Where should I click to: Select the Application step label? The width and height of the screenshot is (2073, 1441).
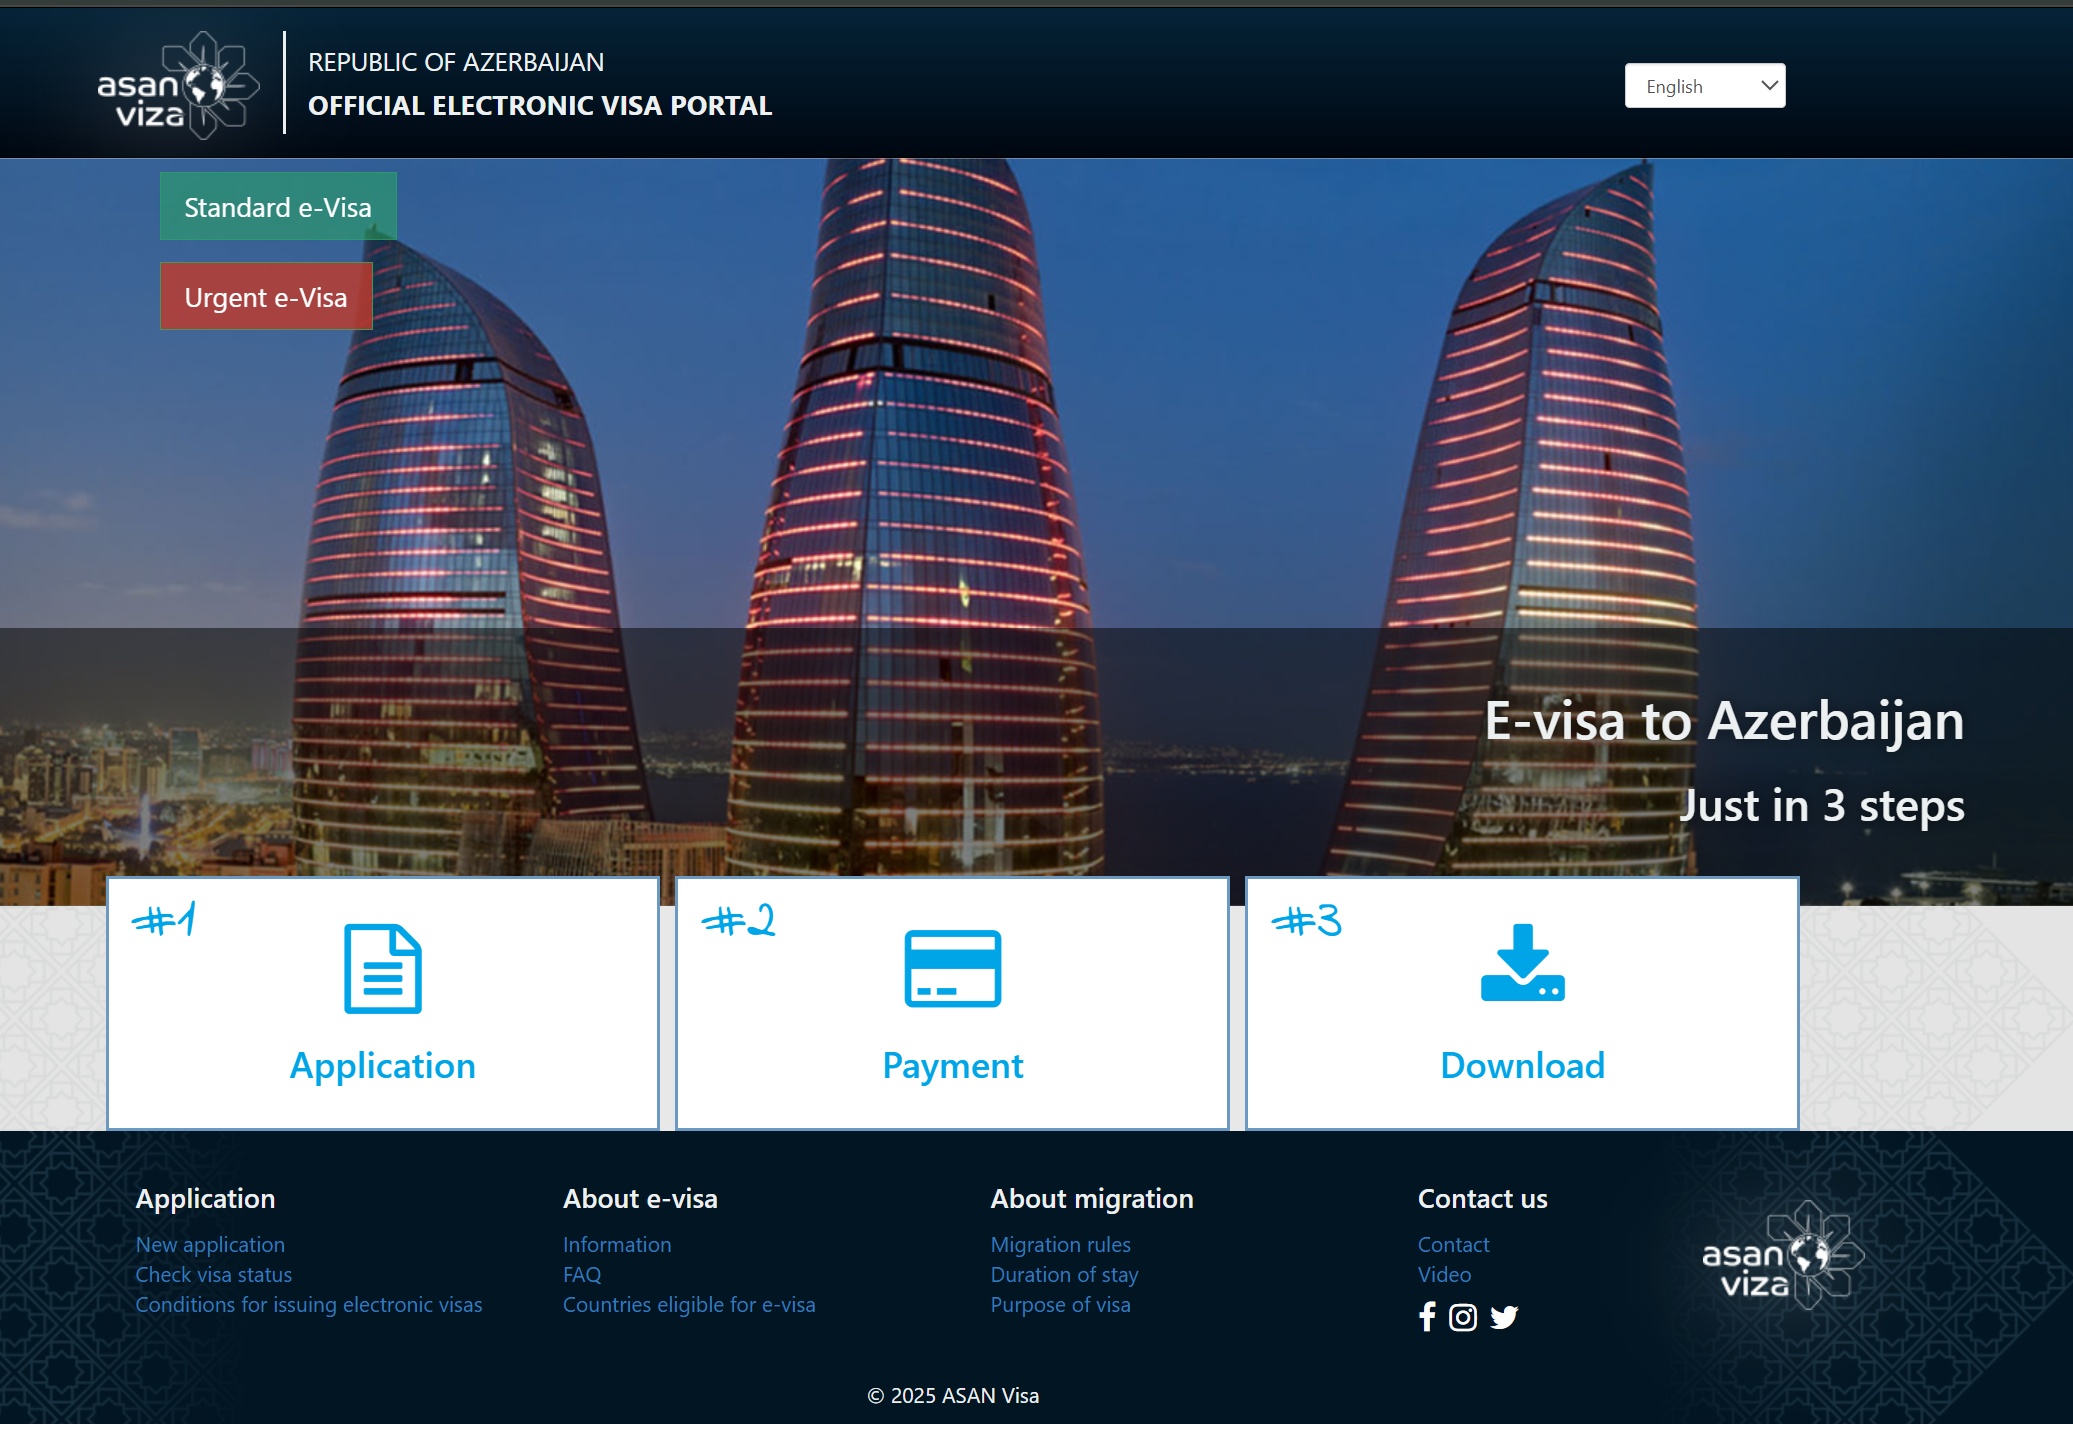tap(383, 1066)
